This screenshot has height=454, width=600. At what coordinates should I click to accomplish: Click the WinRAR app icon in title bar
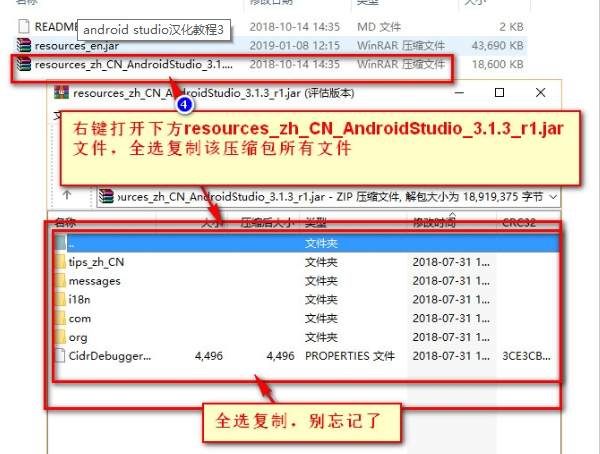click(61, 92)
